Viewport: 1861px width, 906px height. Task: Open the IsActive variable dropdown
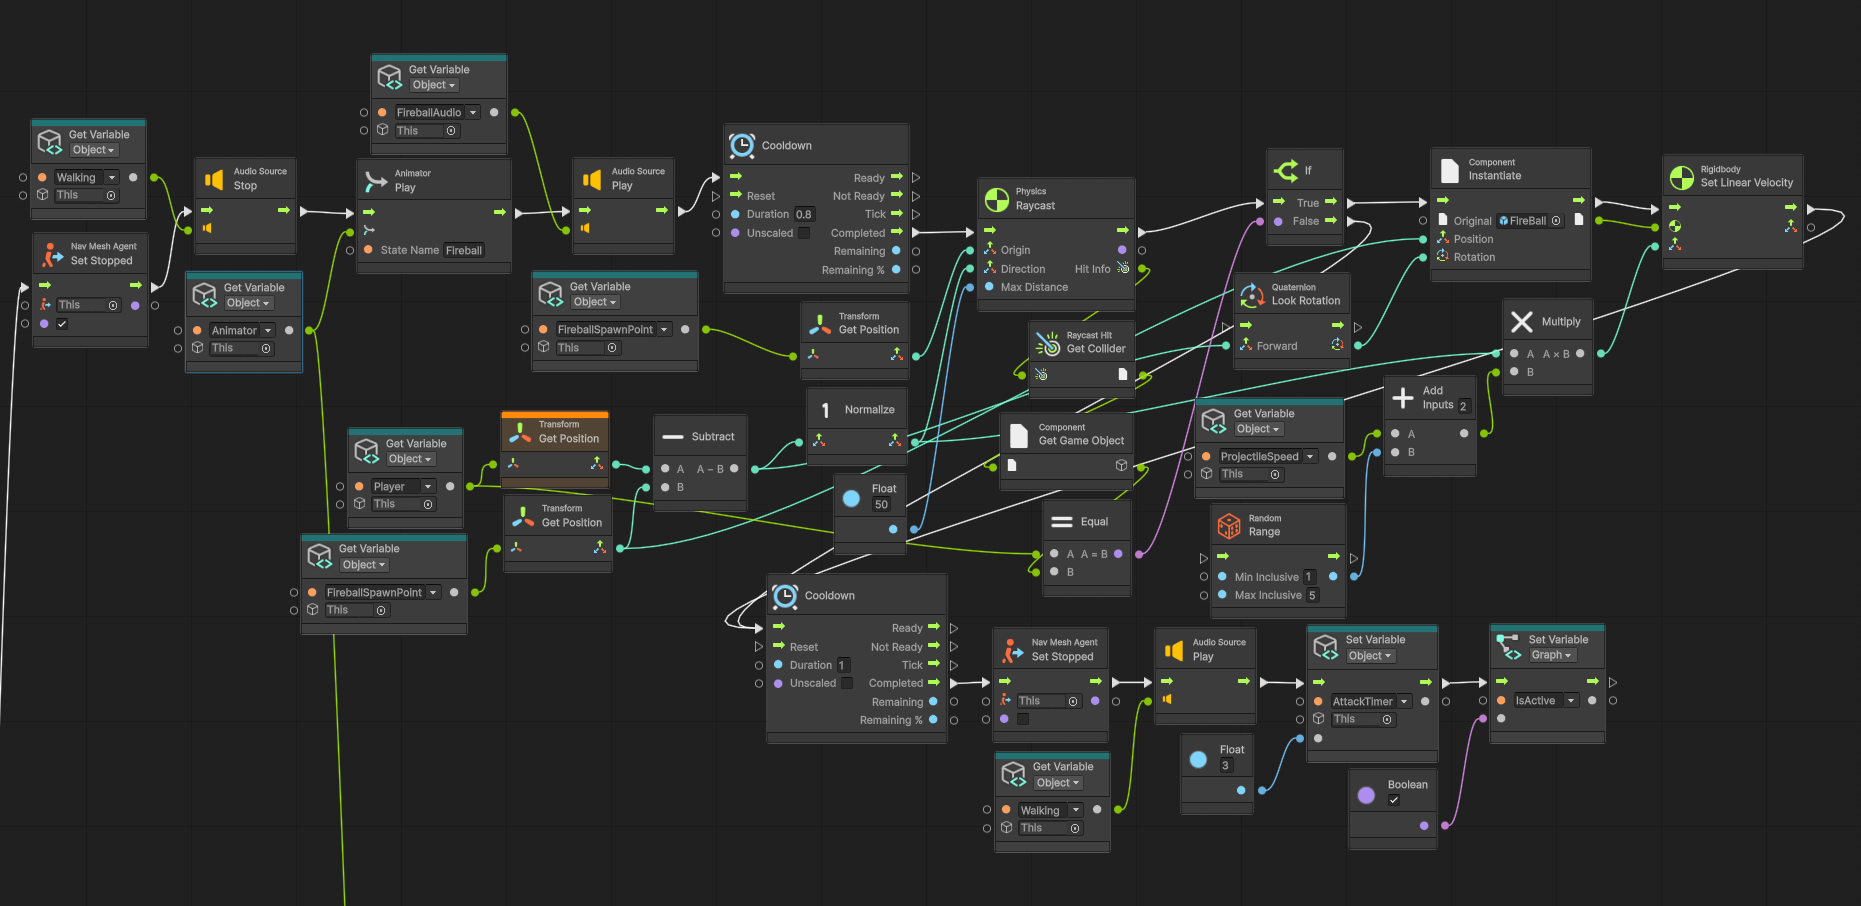tap(1571, 701)
